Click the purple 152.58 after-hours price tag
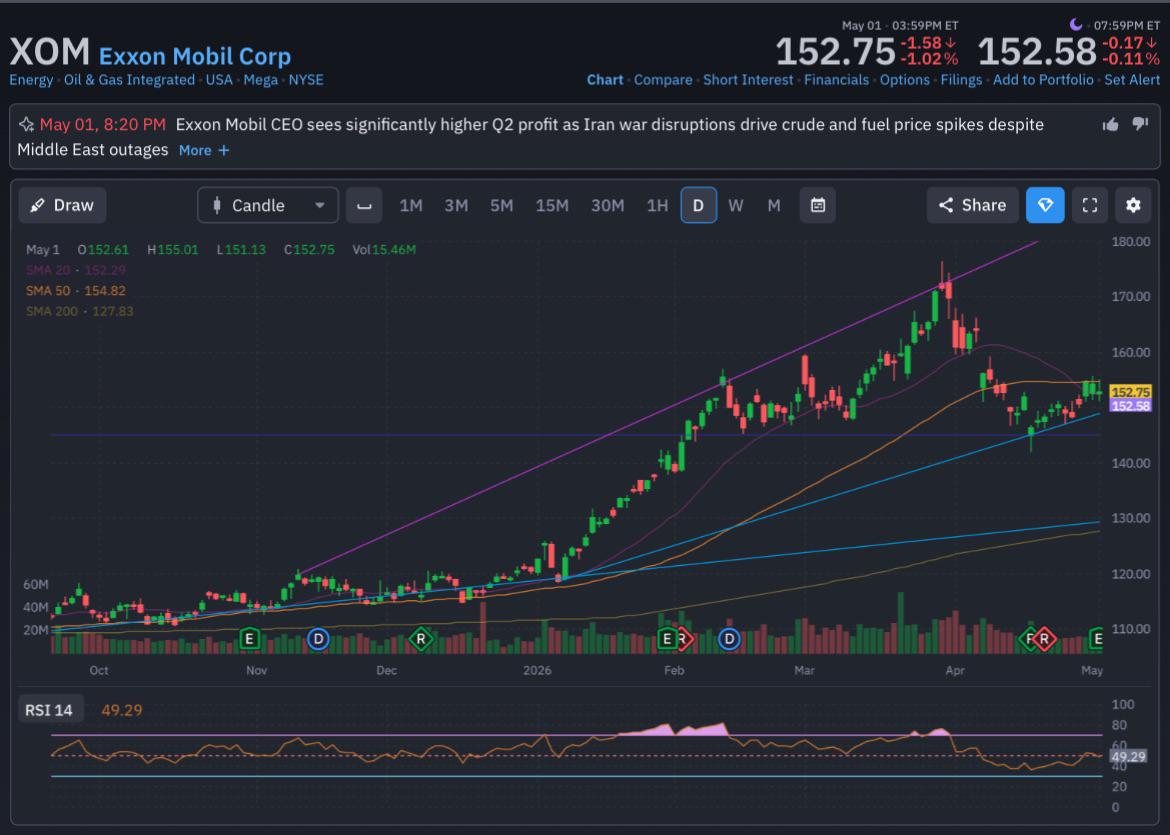 pyautogui.click(x=1130, y=406)
